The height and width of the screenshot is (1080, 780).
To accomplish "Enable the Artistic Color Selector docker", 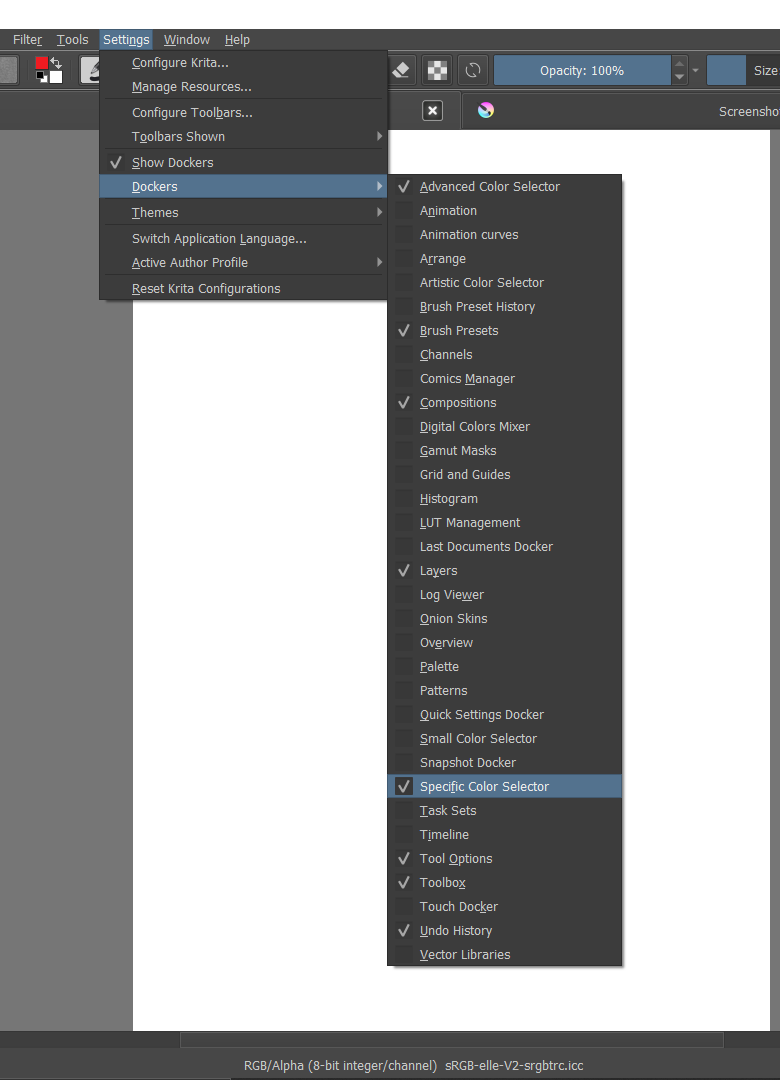I will (x=504, y=282).
